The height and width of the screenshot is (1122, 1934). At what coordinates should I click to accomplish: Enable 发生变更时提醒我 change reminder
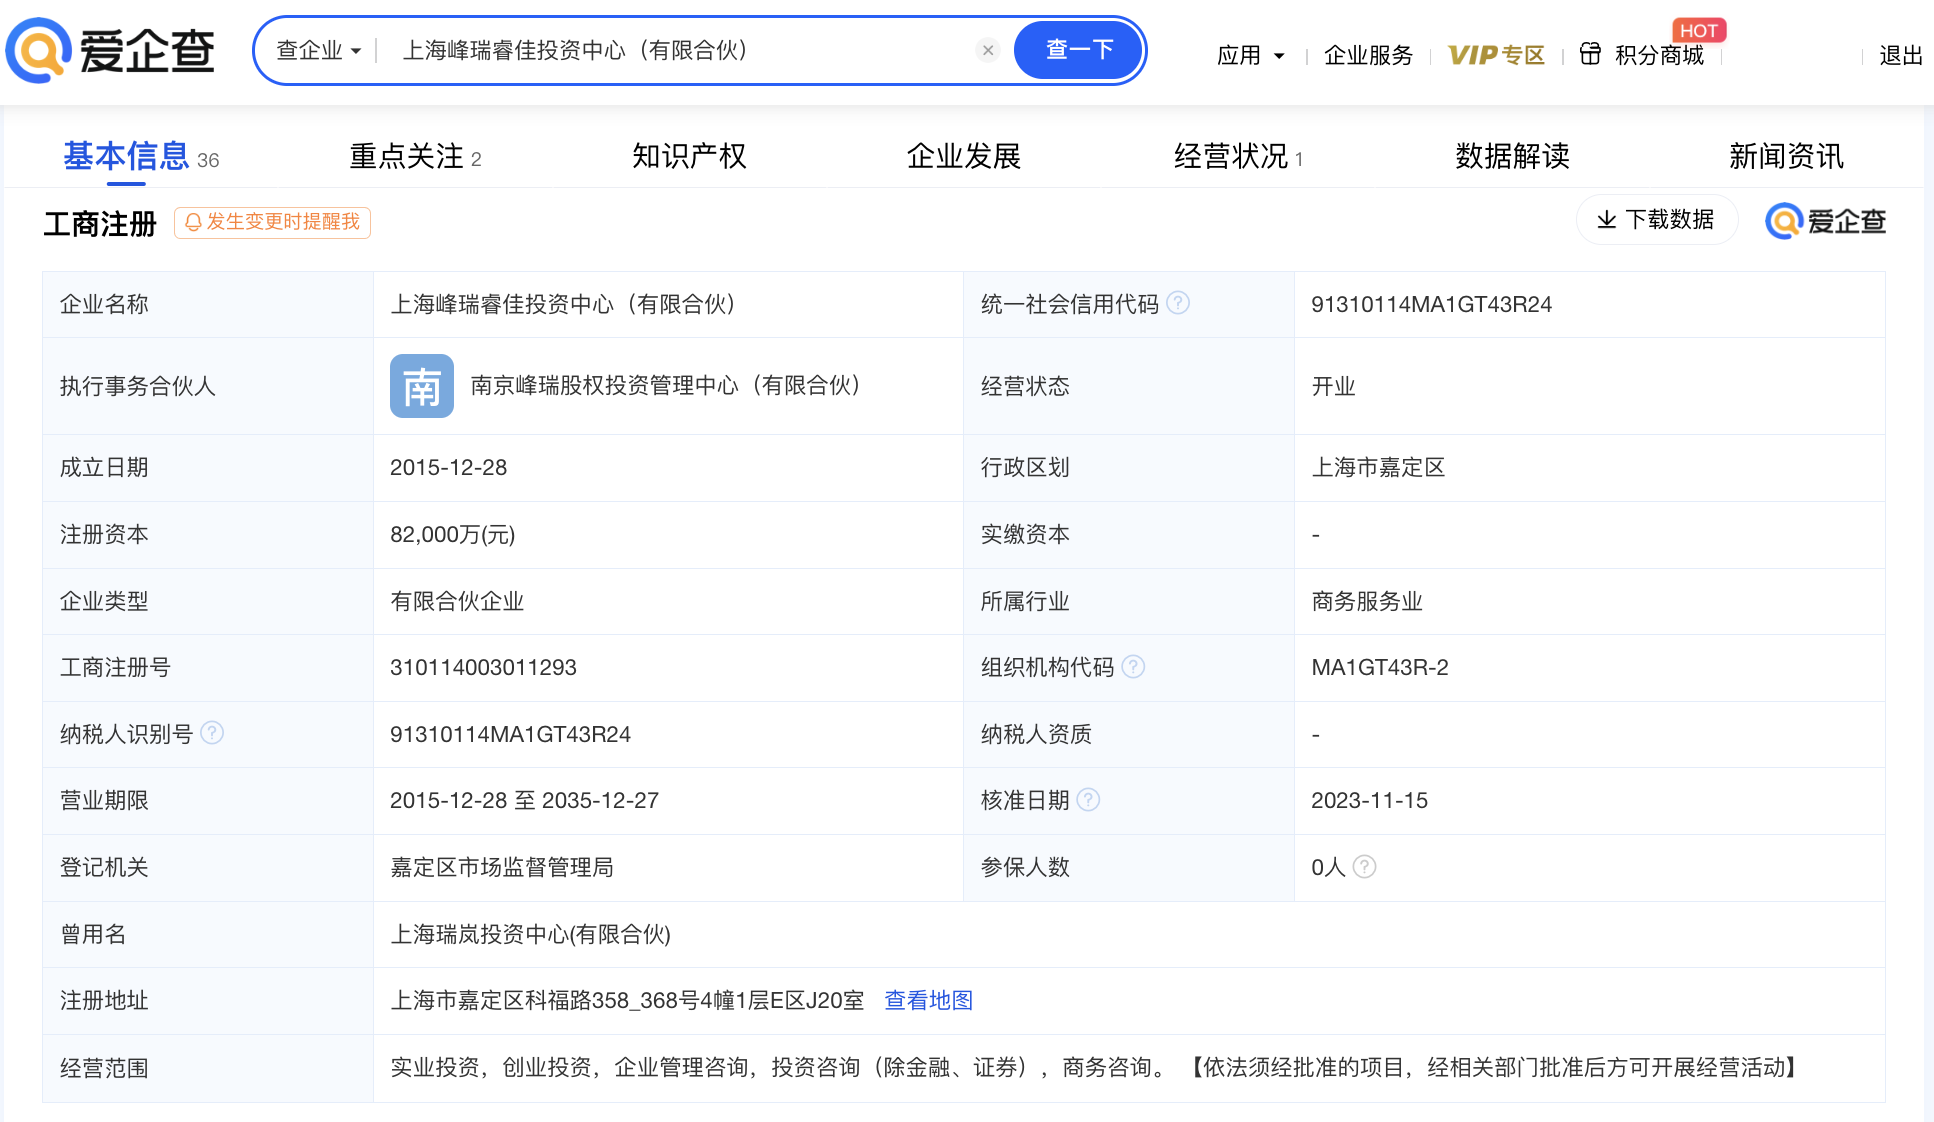272,222
